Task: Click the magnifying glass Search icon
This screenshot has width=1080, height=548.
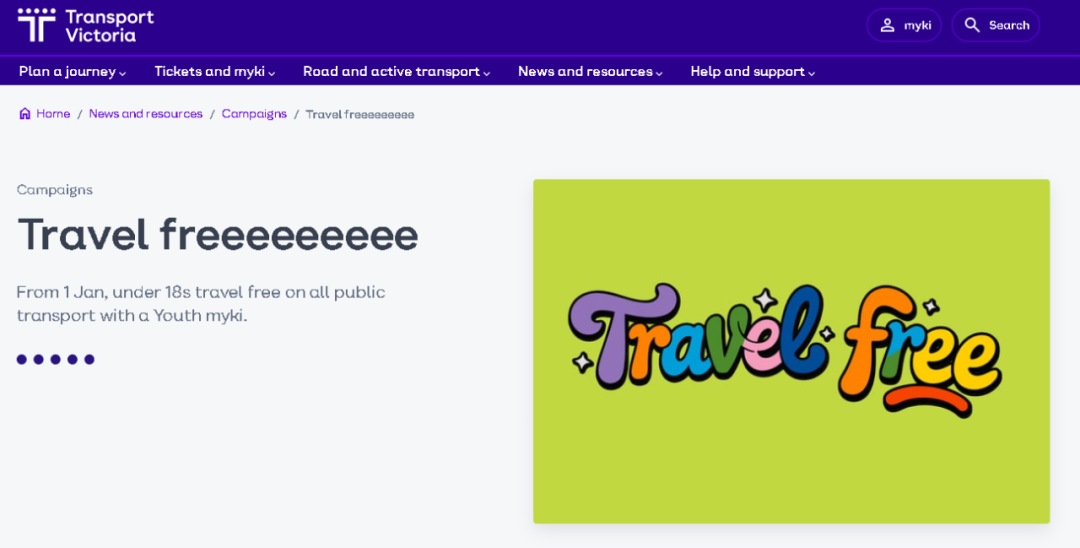Action: (972, 25)
